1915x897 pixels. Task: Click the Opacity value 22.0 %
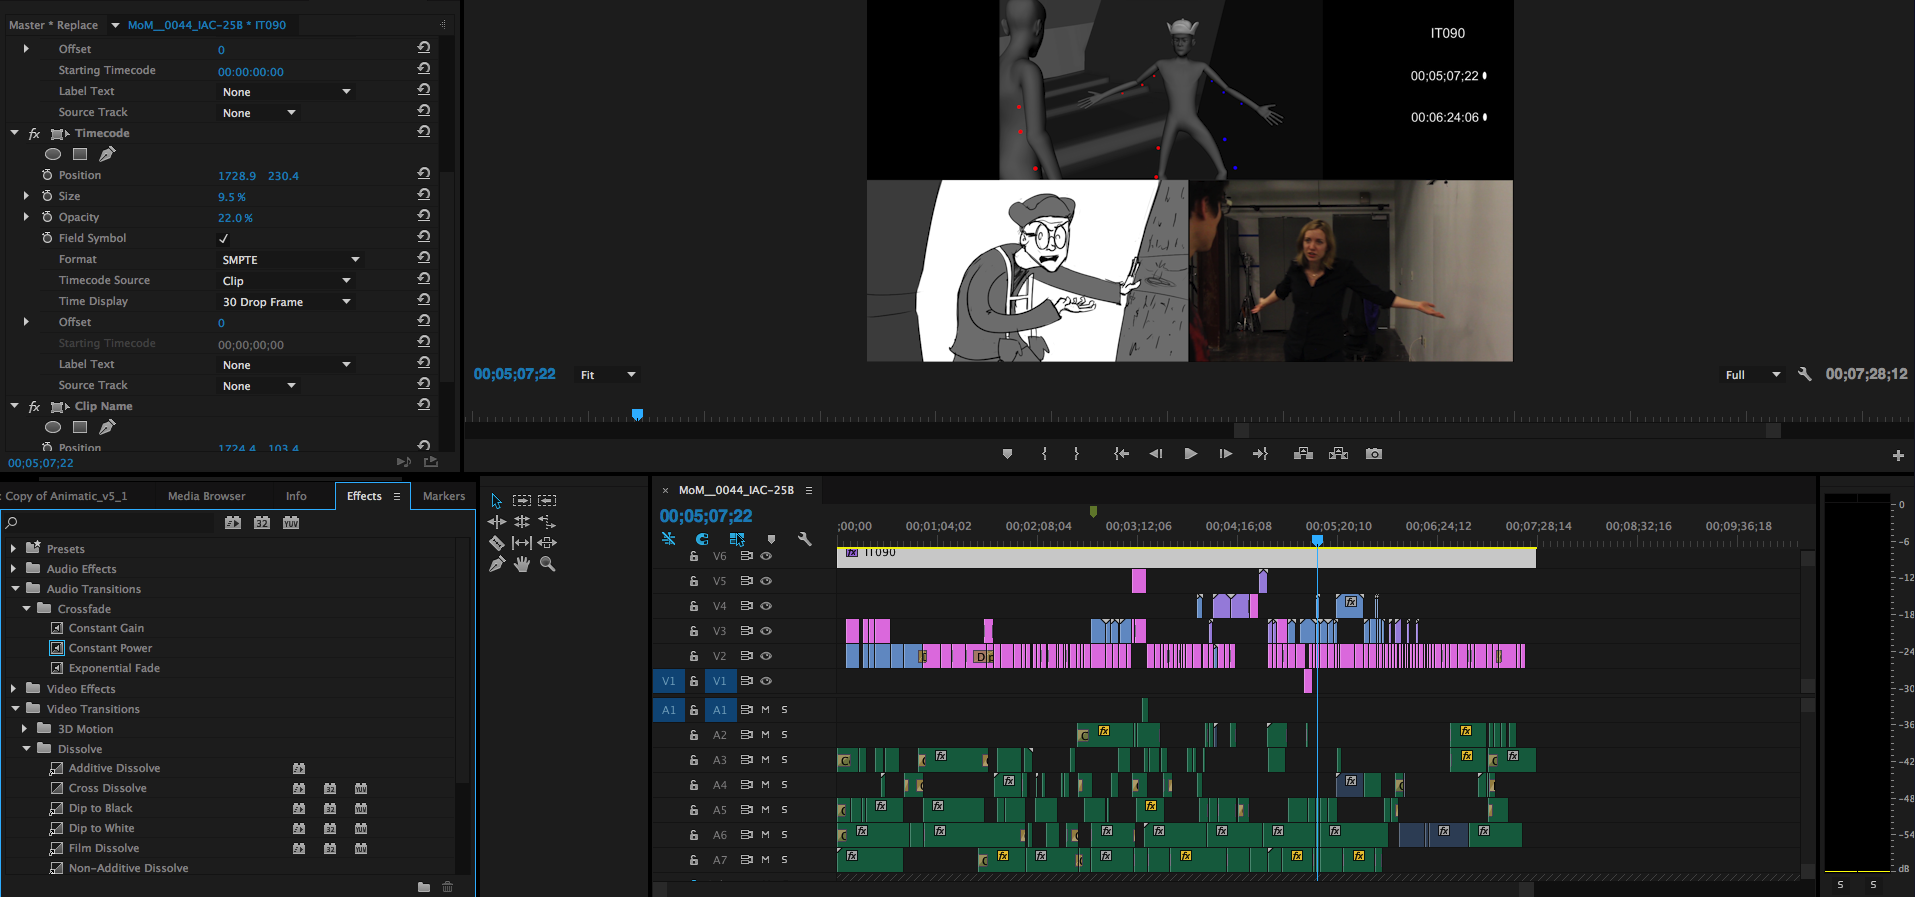point(235,218)
